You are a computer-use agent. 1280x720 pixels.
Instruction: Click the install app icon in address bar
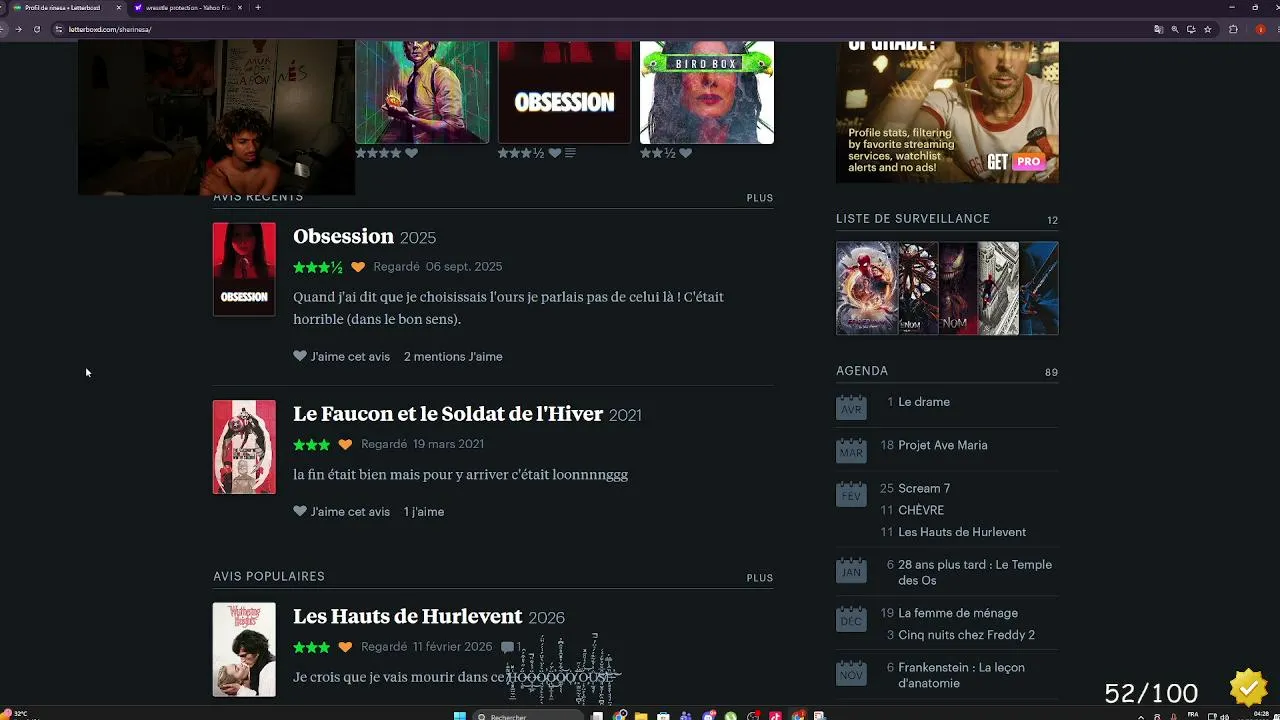tap(1191, 29)
